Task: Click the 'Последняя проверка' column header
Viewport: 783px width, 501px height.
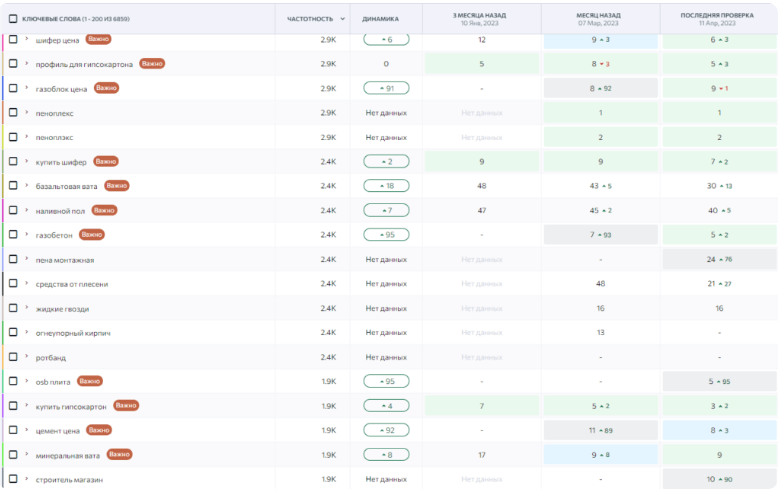Action: pyautogui.click(x=717, y=19)
